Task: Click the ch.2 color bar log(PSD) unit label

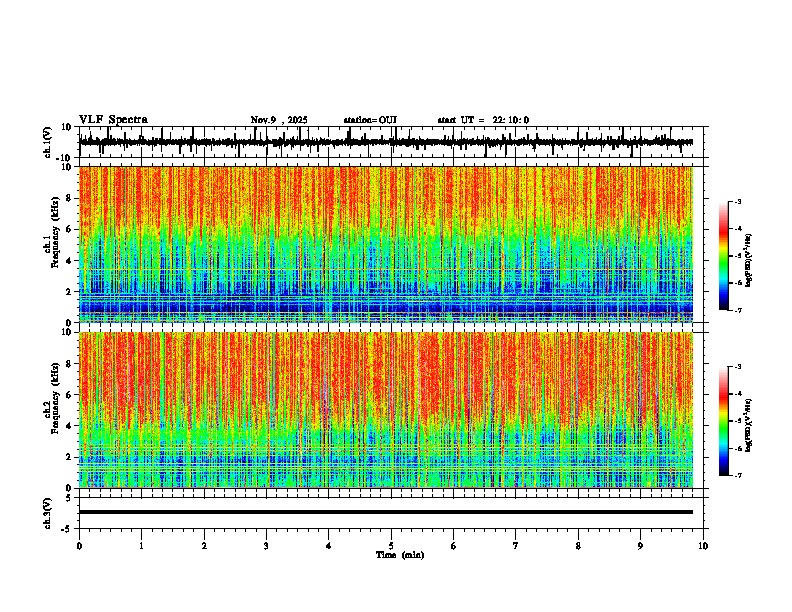Action: pos(749,426)
